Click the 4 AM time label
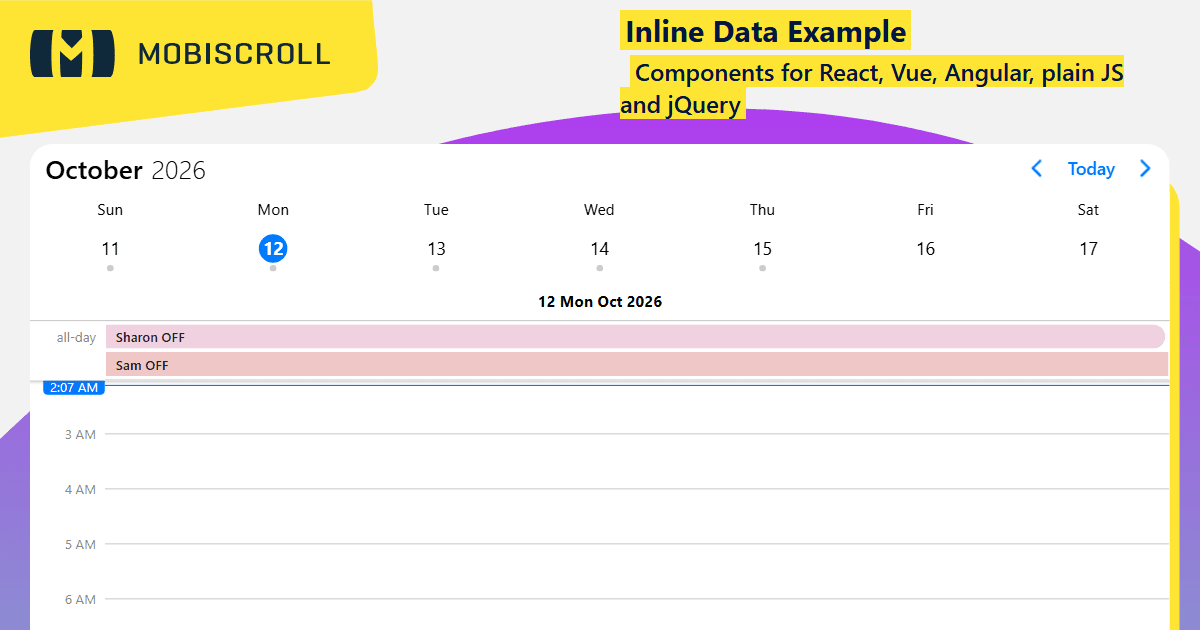The image size is (1200, 630). click(80, 489)
